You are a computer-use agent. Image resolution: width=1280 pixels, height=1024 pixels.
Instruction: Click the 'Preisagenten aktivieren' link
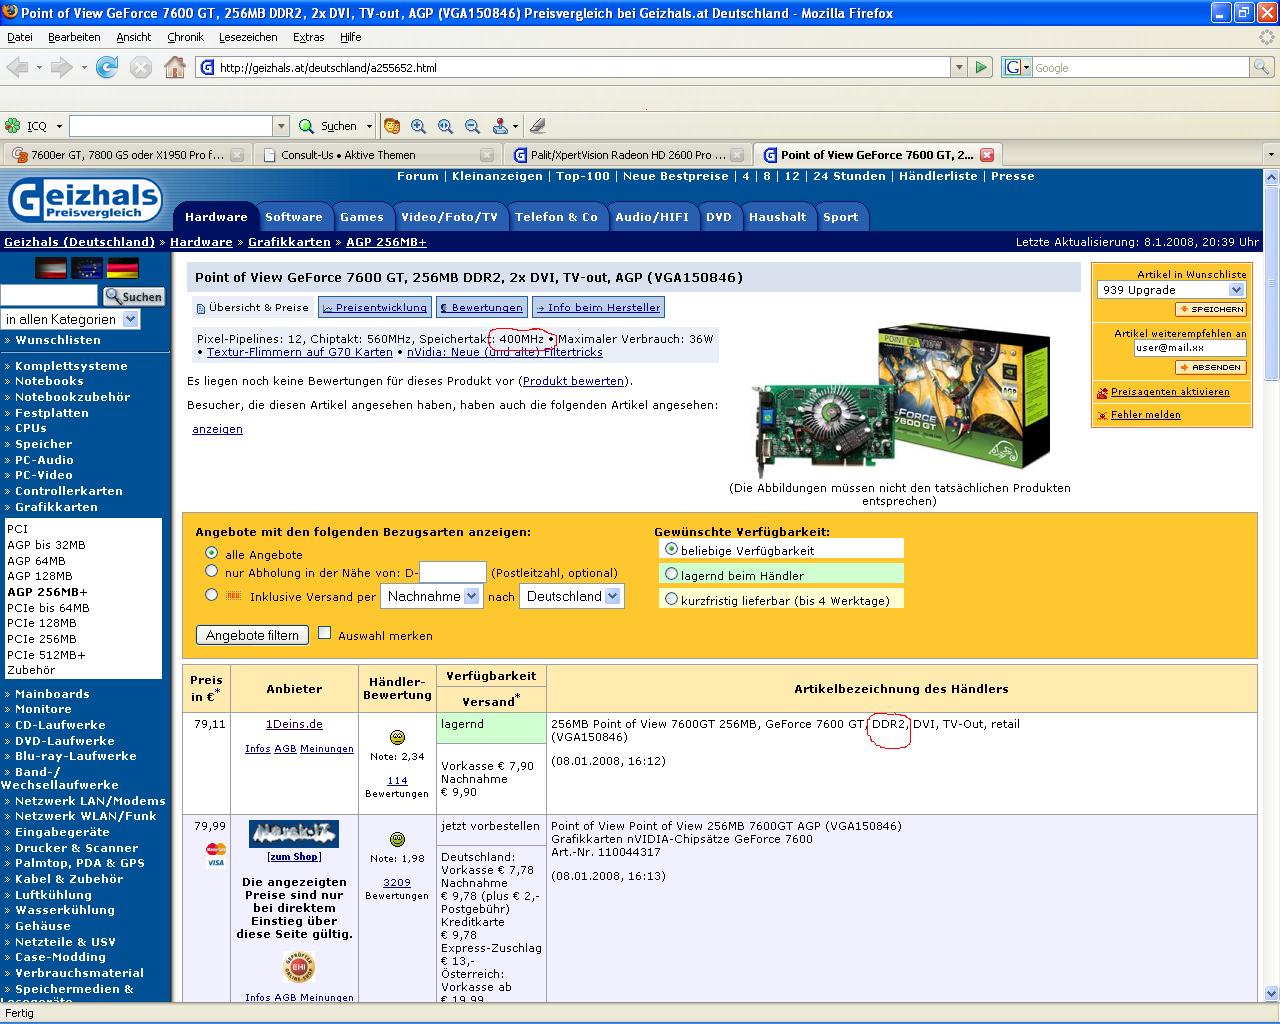coord(1170,392)
